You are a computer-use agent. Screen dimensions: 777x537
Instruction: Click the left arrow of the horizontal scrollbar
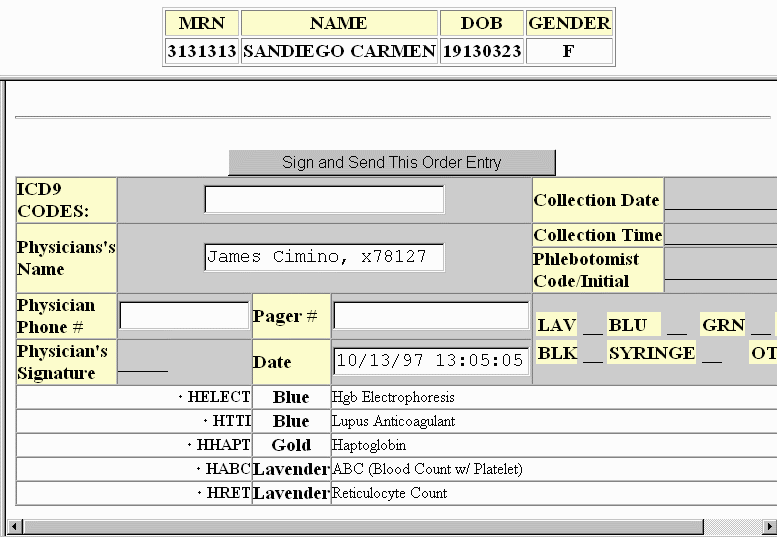click(x=14, y=527)
